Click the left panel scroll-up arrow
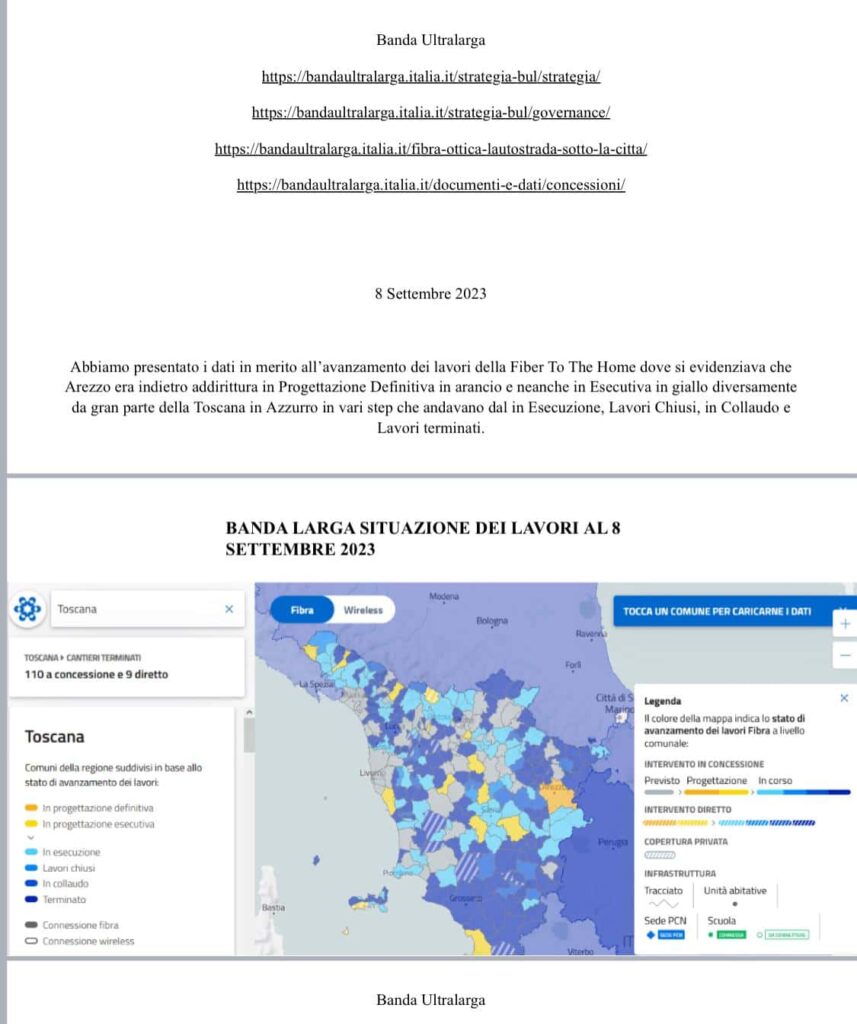This screenshot has width=857, height=1024. 249,712
